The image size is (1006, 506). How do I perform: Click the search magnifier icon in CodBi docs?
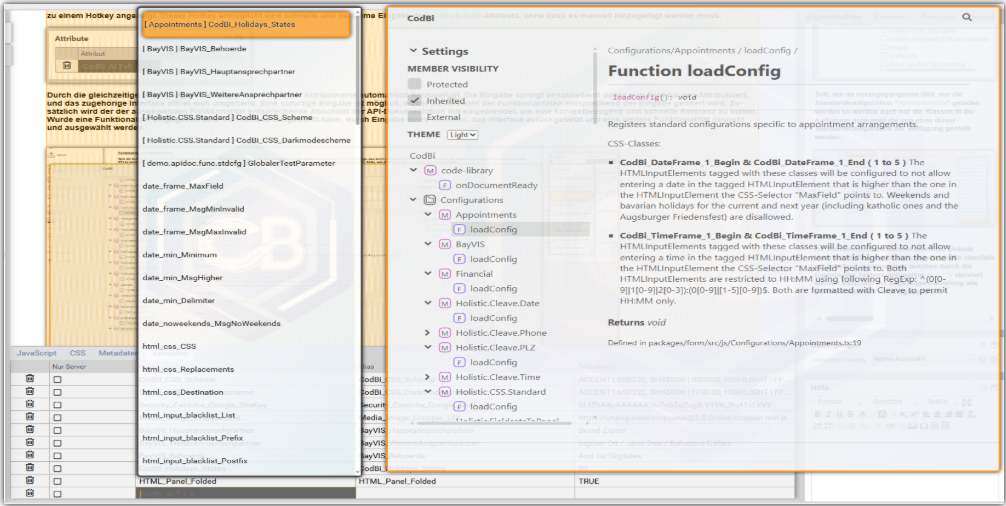point(966,18)
